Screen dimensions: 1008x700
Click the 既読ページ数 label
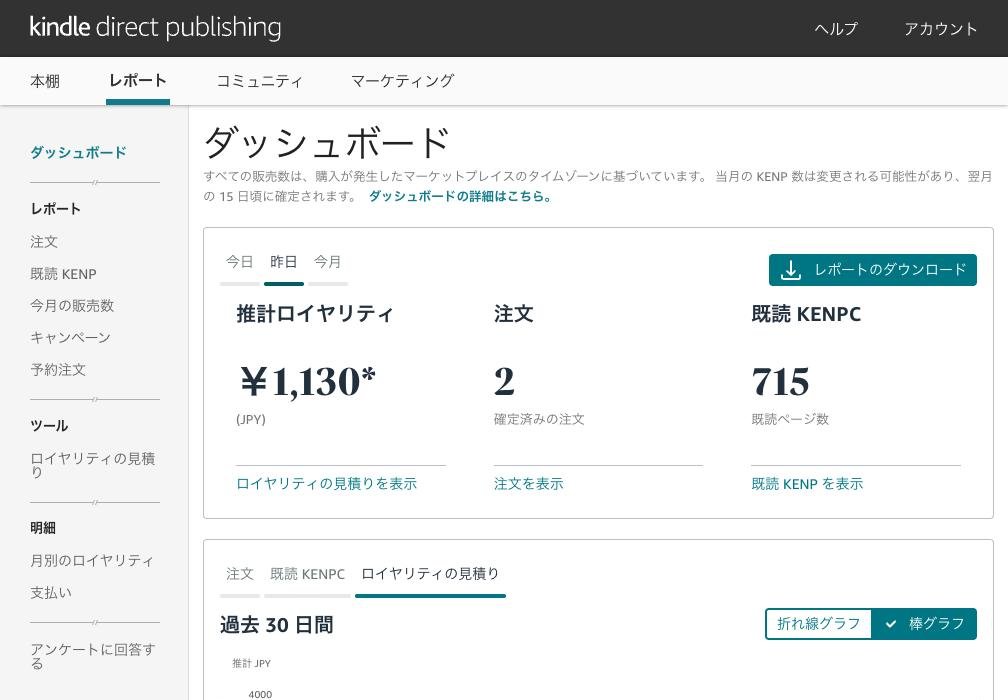coord(790,419)
